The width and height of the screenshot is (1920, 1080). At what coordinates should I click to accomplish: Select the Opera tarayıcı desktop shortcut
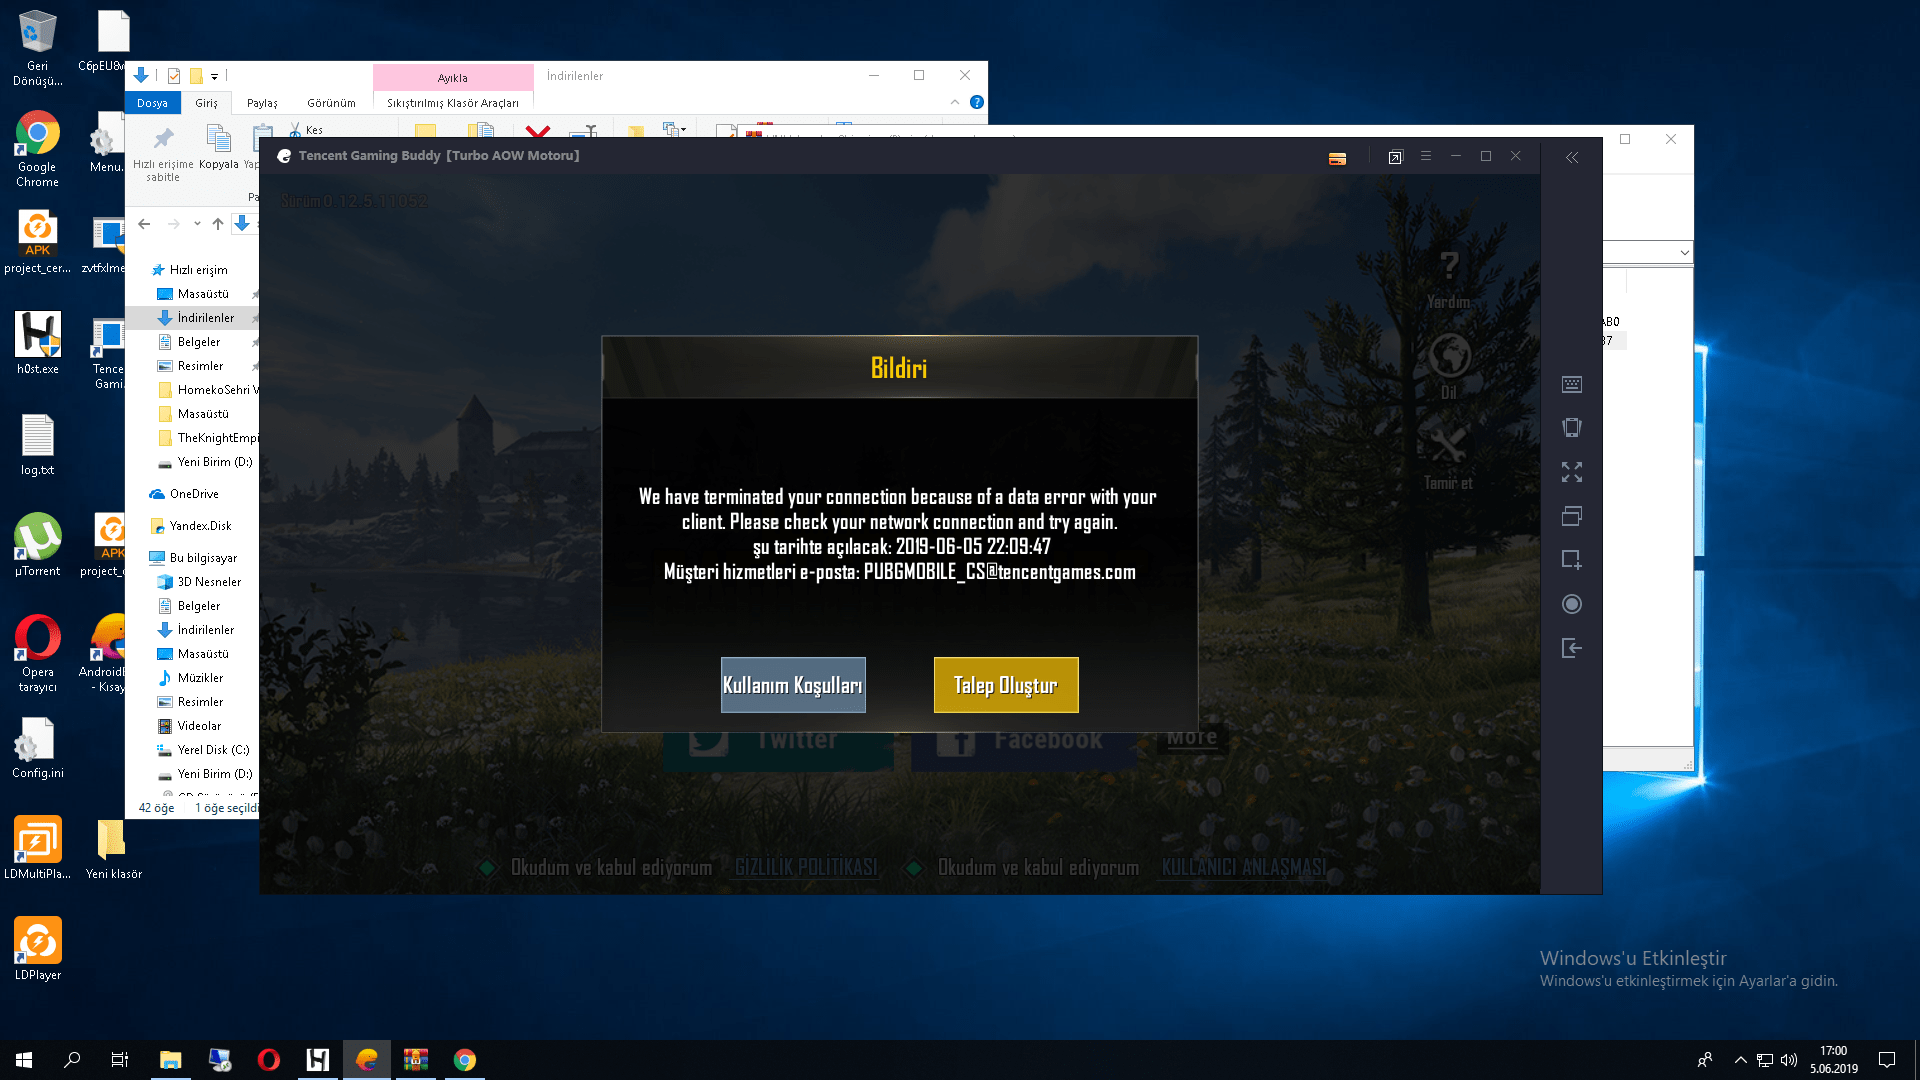tap(37, 653)
